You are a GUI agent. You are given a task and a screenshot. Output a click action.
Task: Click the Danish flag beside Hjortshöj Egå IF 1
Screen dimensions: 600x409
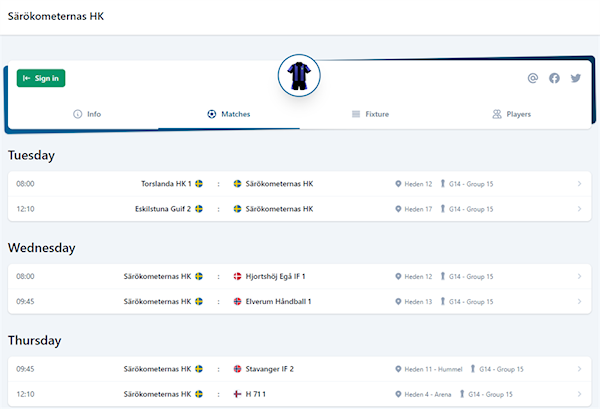tap(237, 276)
